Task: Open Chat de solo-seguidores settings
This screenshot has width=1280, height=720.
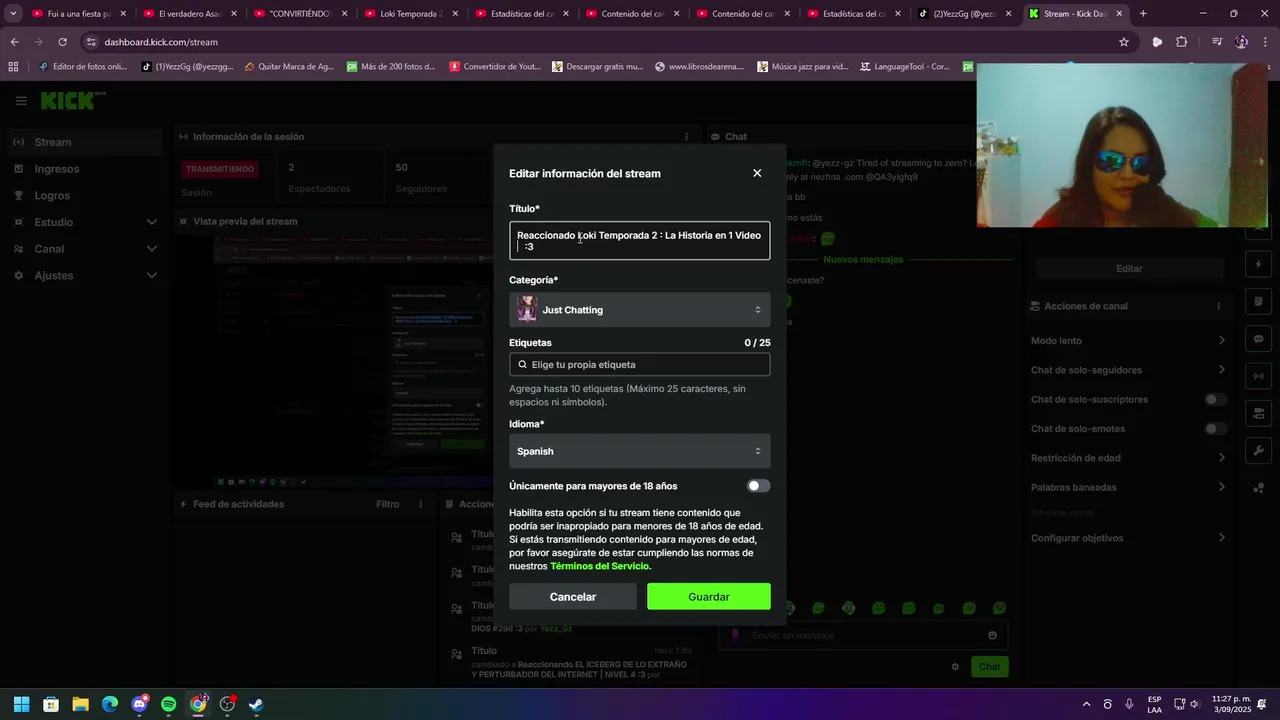Action: click(1128, 370)
